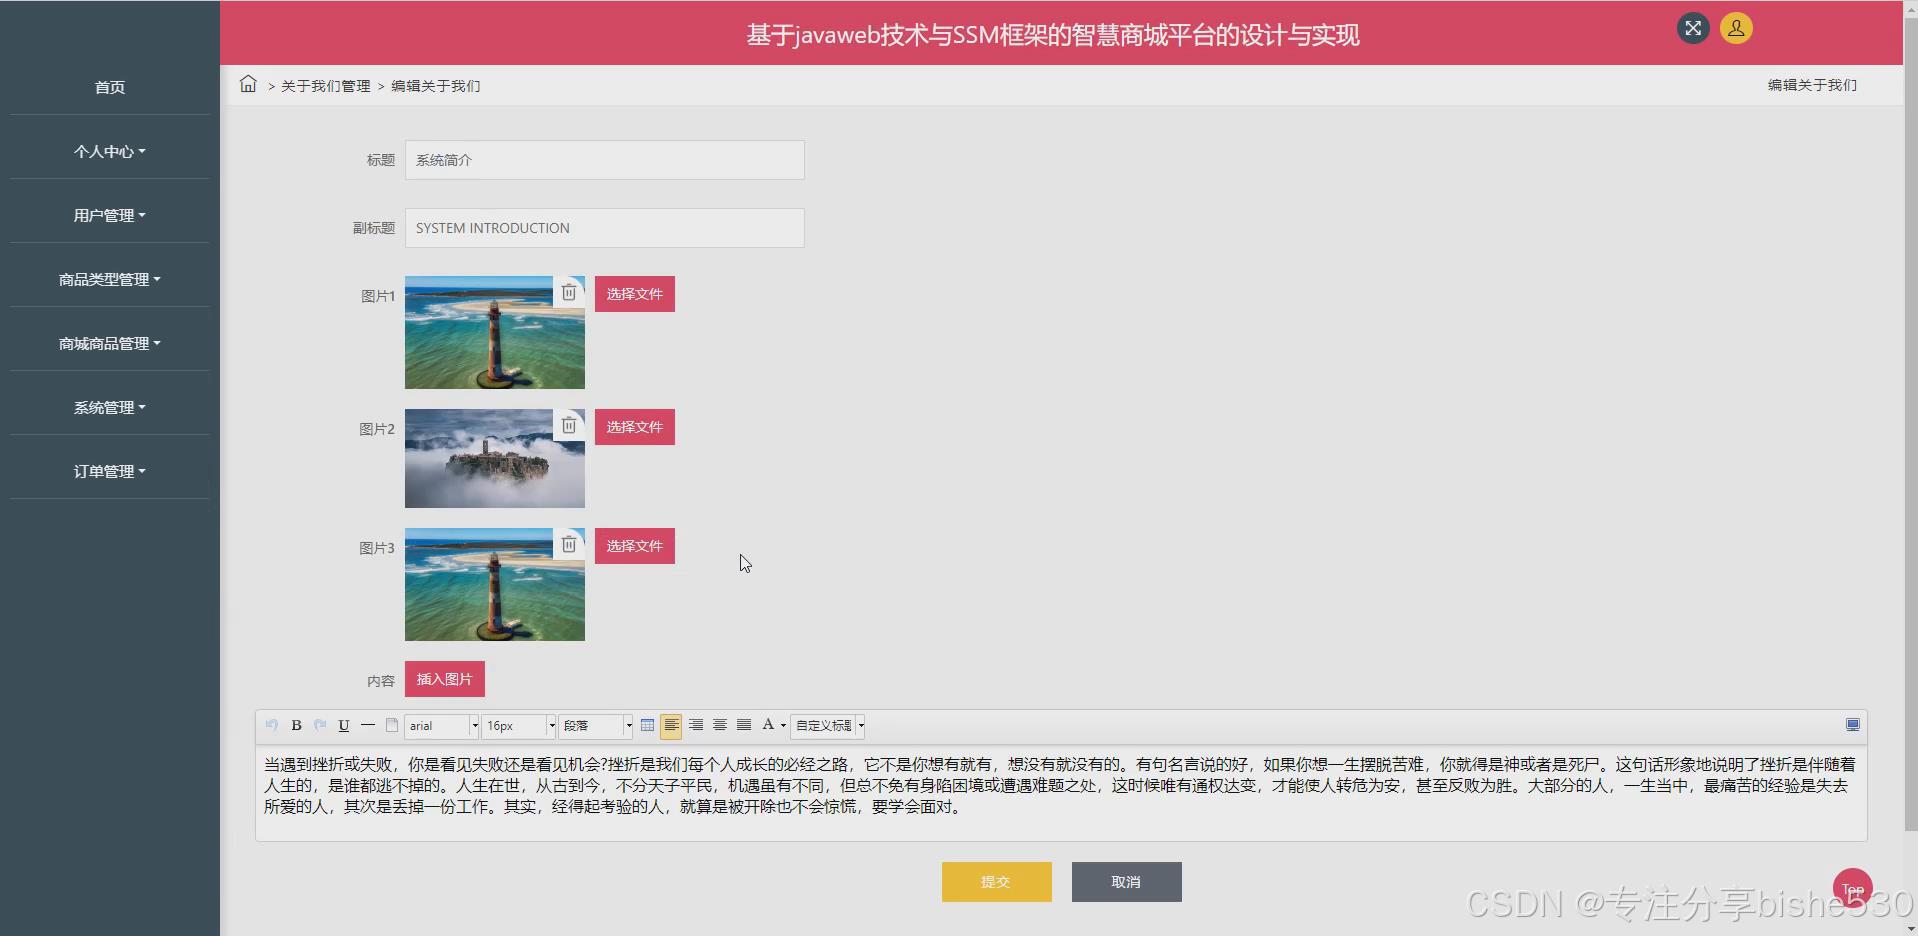The image size is (1918, 936).
Task: Click 选择文件 button for 图片1
Action: coord(635,294)
